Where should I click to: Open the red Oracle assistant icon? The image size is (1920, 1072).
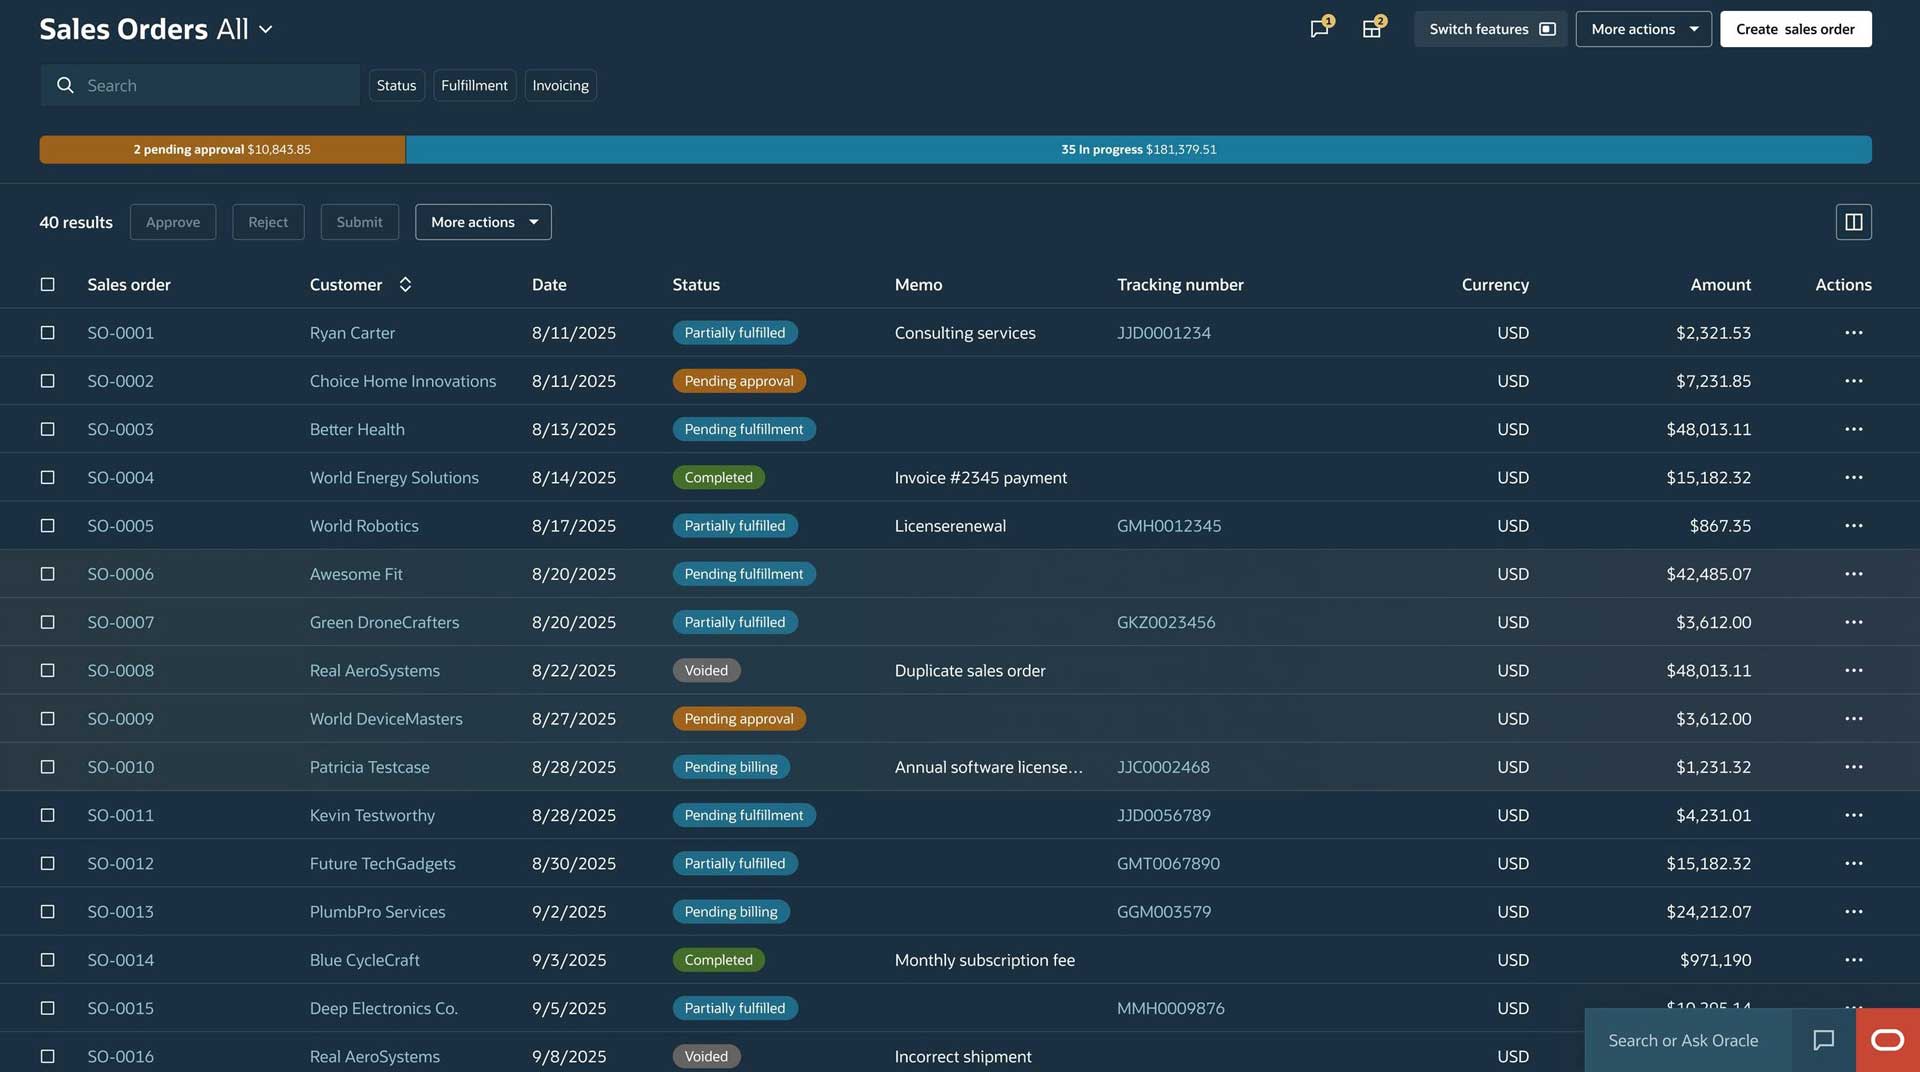coord(1887,1040)
